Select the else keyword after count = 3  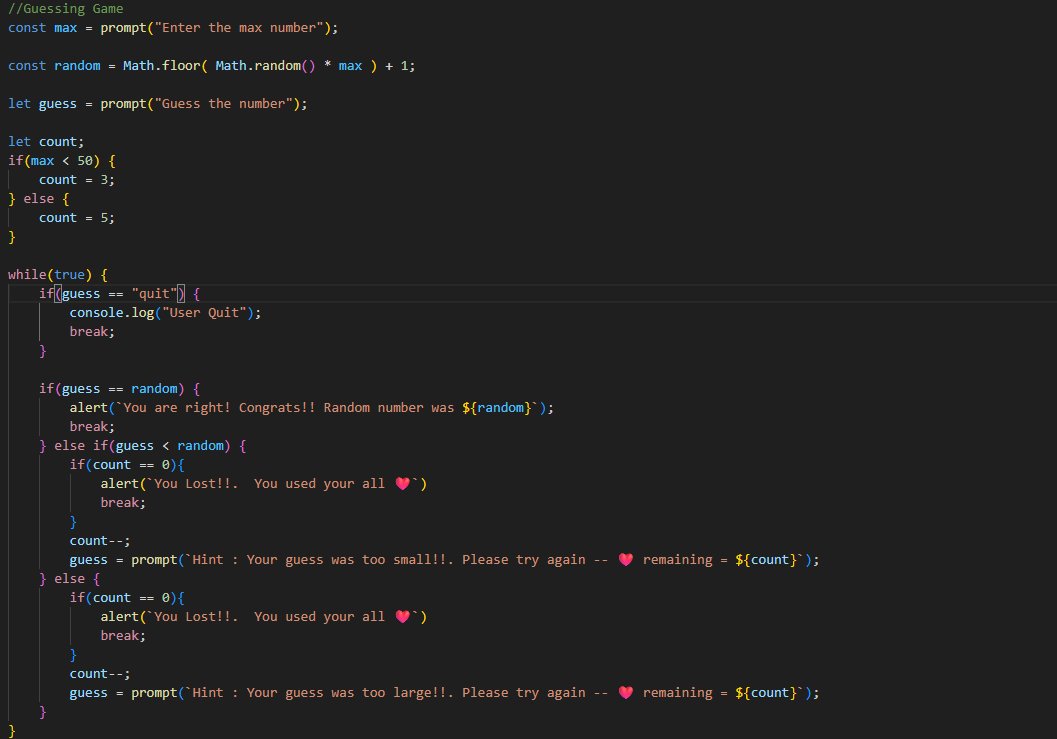click(38, 198)
